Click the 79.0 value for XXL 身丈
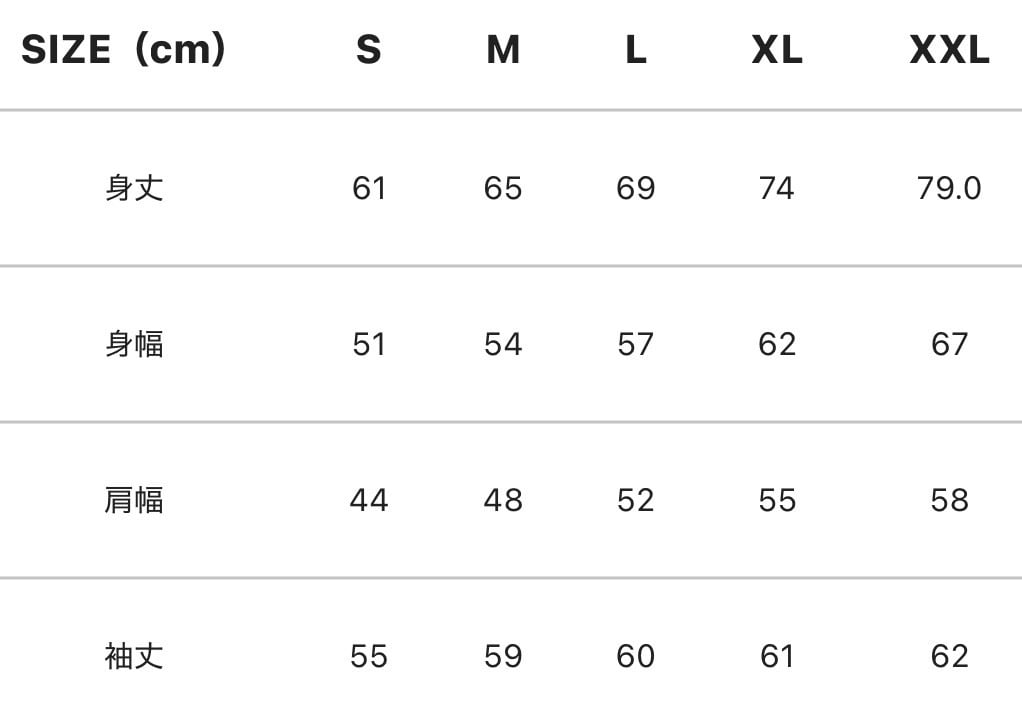The image size is (1022, 722). pos(949,188)
